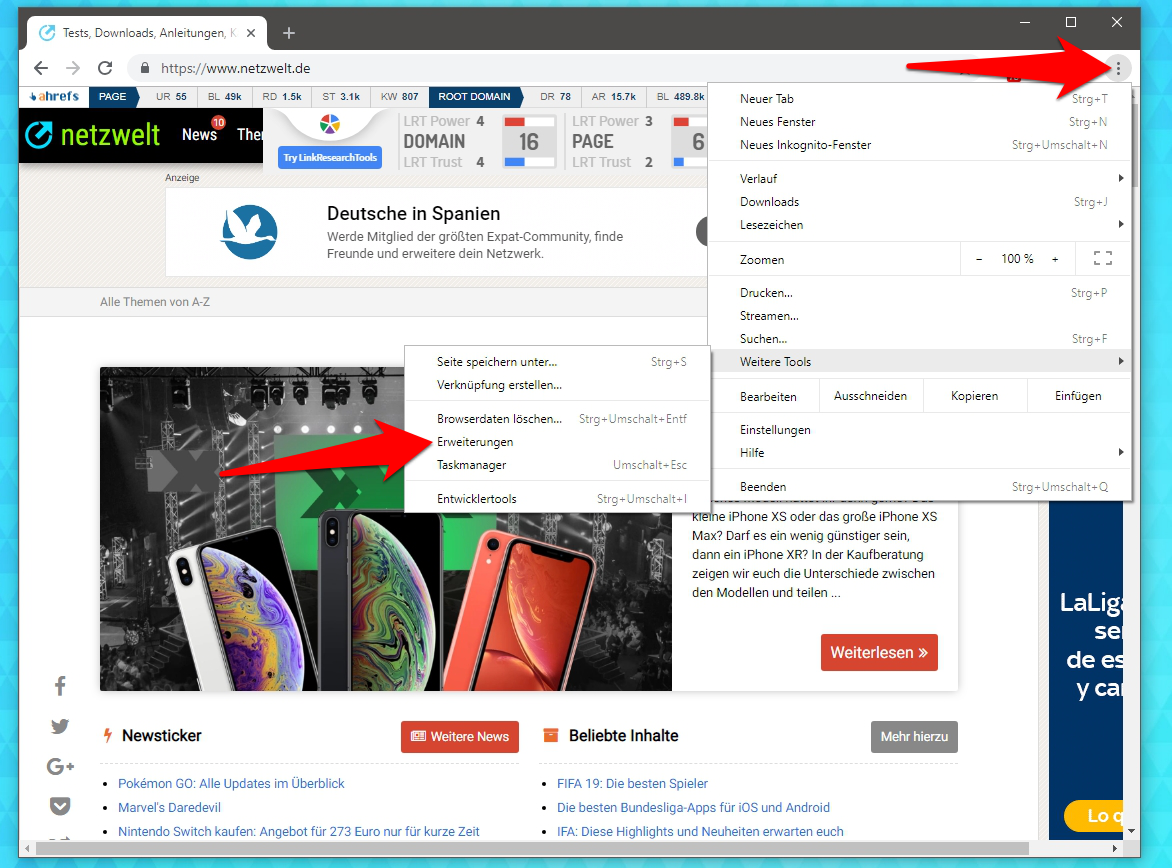Click the Weiterlesen button
The width and height of the screenshot is (1172, 868).
pyautogui.click(x=879, y=653)
